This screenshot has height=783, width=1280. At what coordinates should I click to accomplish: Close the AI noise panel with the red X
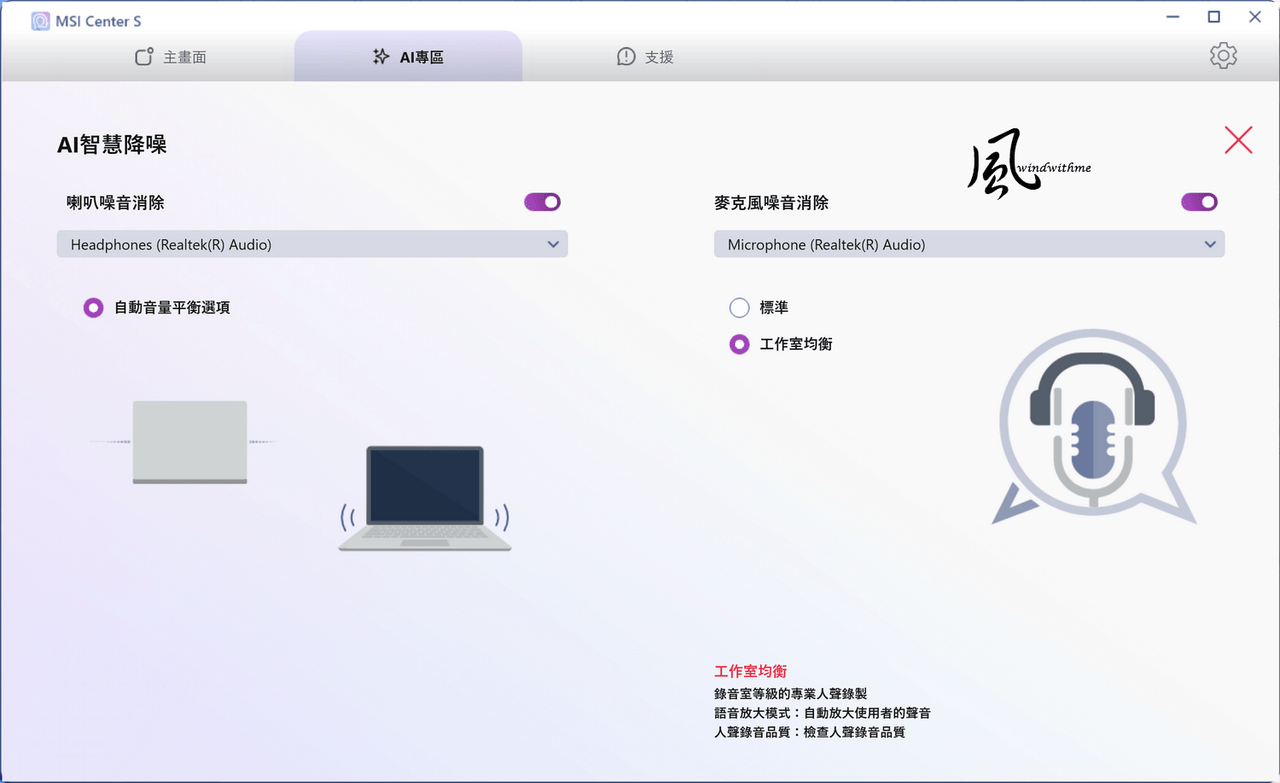[1238, 140]
